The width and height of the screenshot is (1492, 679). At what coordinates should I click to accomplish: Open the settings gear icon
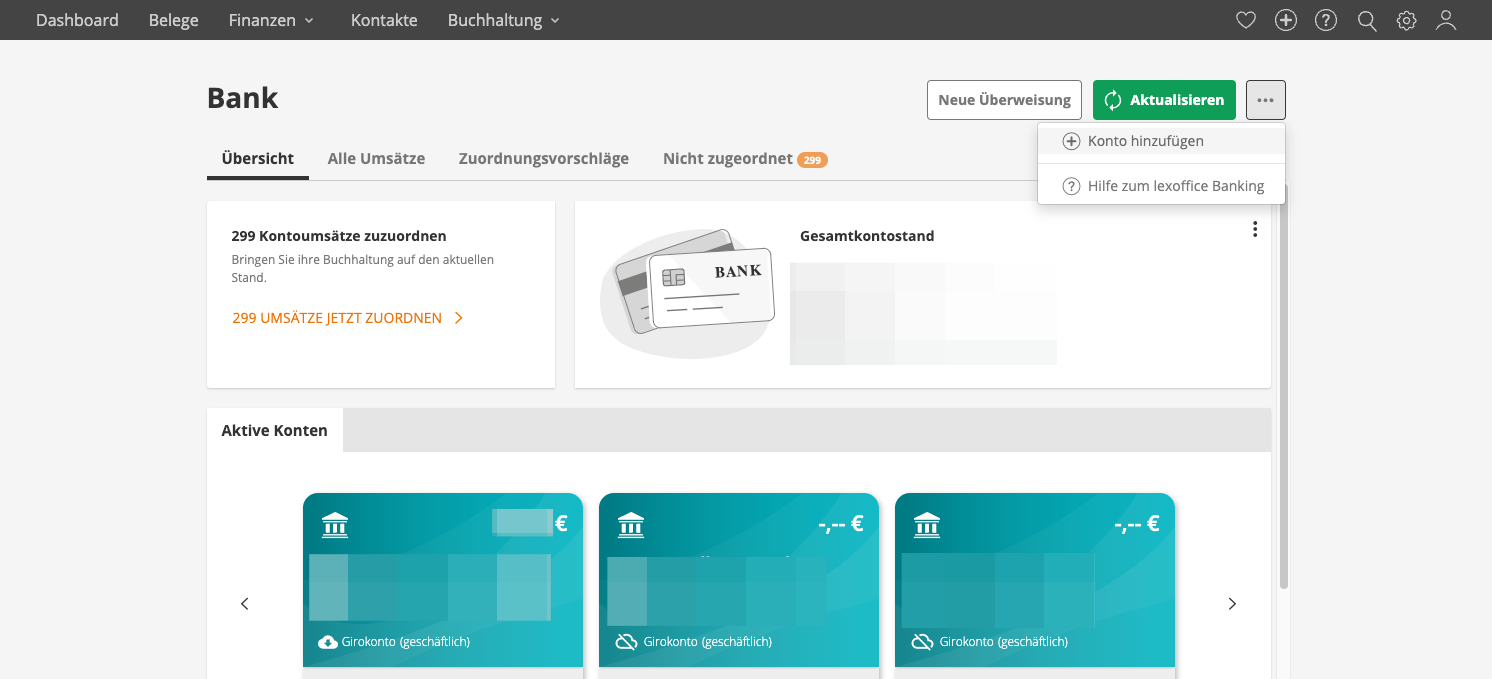(x=1407, y=20)
